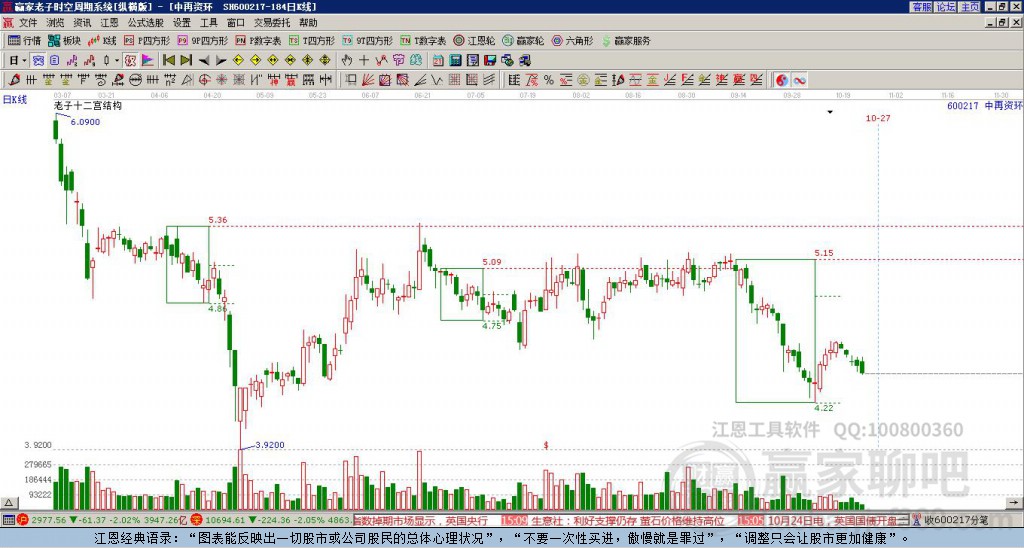Image resolution: width=1024 pixels, height=548 pixels.
Task: Click the floppy disk save icon
Action: [490, 60]
